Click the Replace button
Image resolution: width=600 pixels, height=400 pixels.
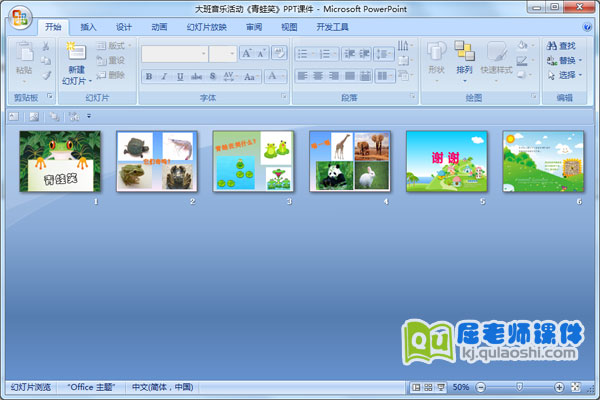coord(564,60)
